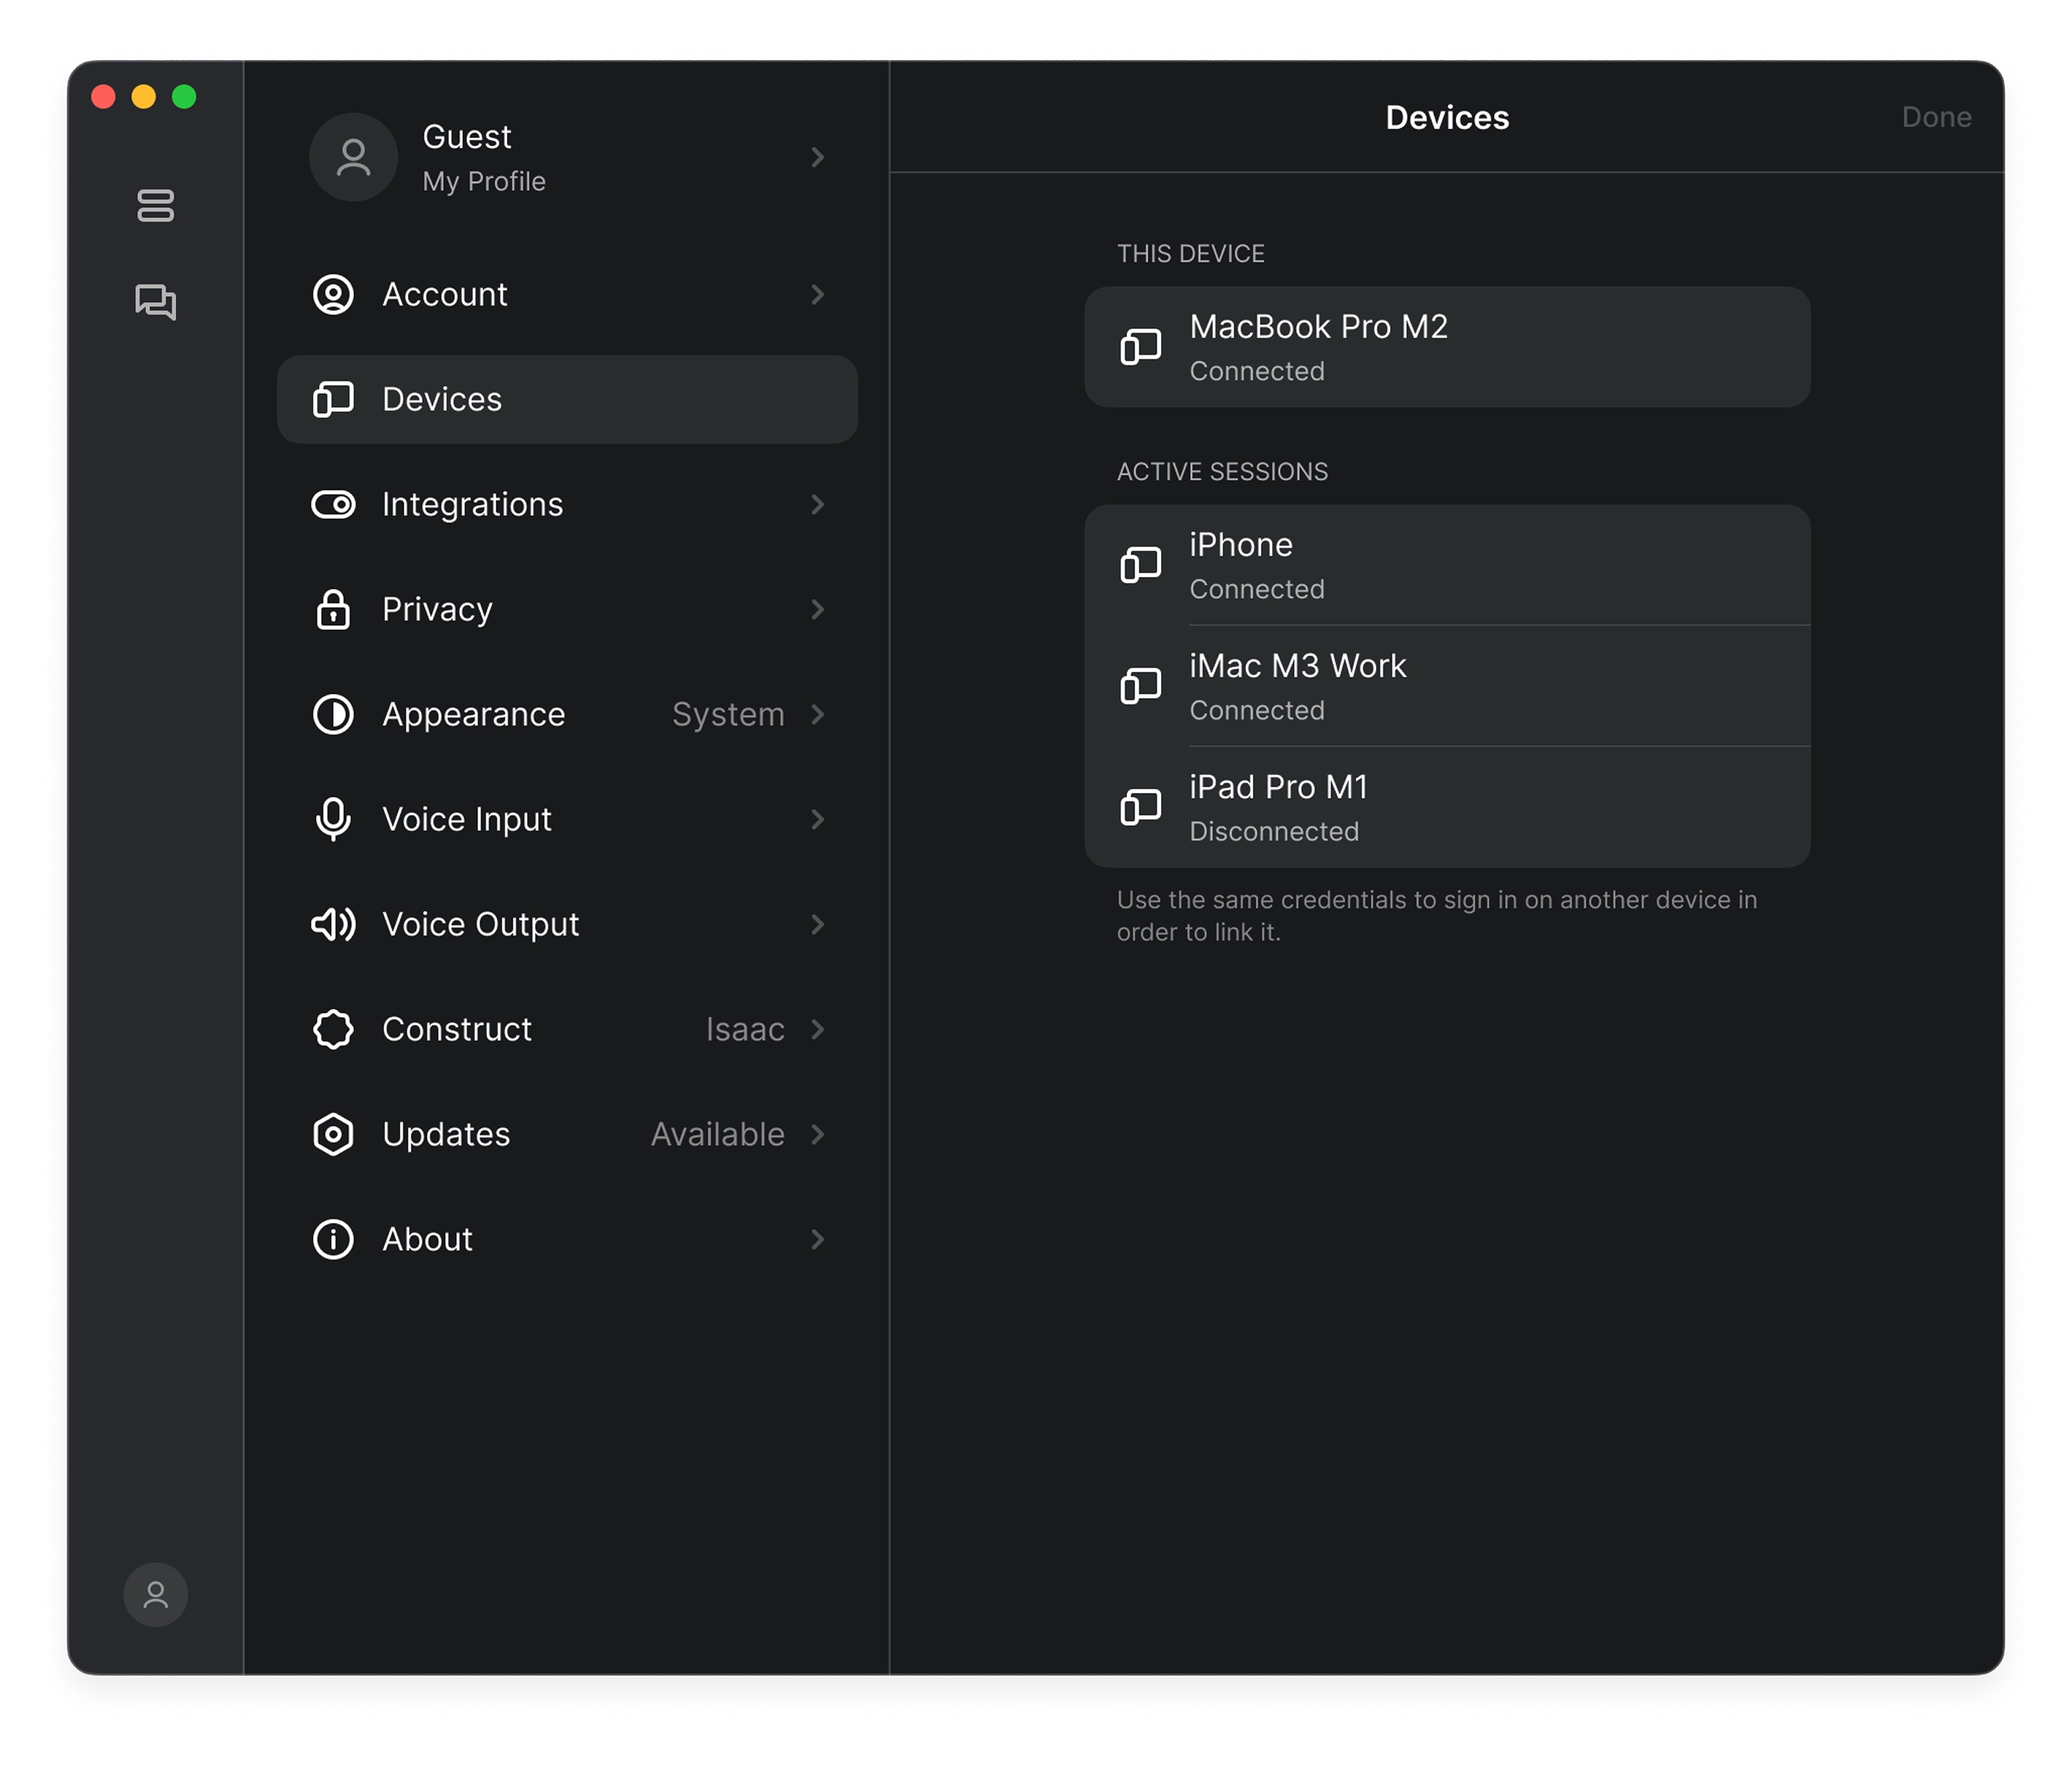Select the iMac M3 Work device name
Screen dimensions: 2072x1768
[x=1297, y=666]
